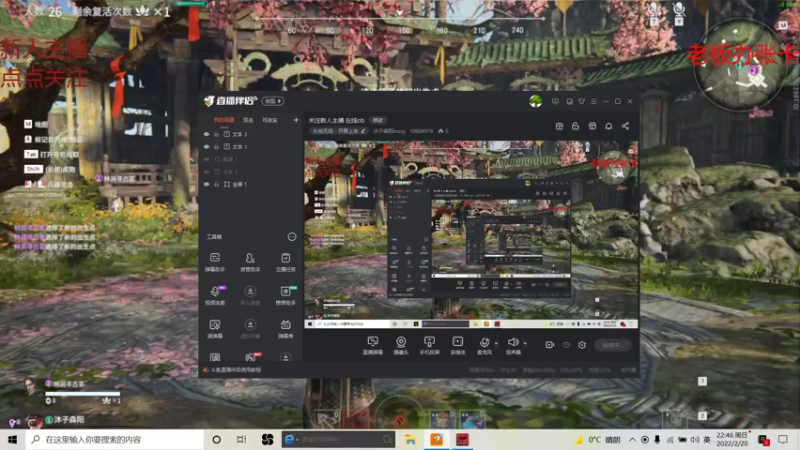This screenshot has width=800, height=450.
Task: Click the share icon in stream header
Action: [x=625, y=126]
